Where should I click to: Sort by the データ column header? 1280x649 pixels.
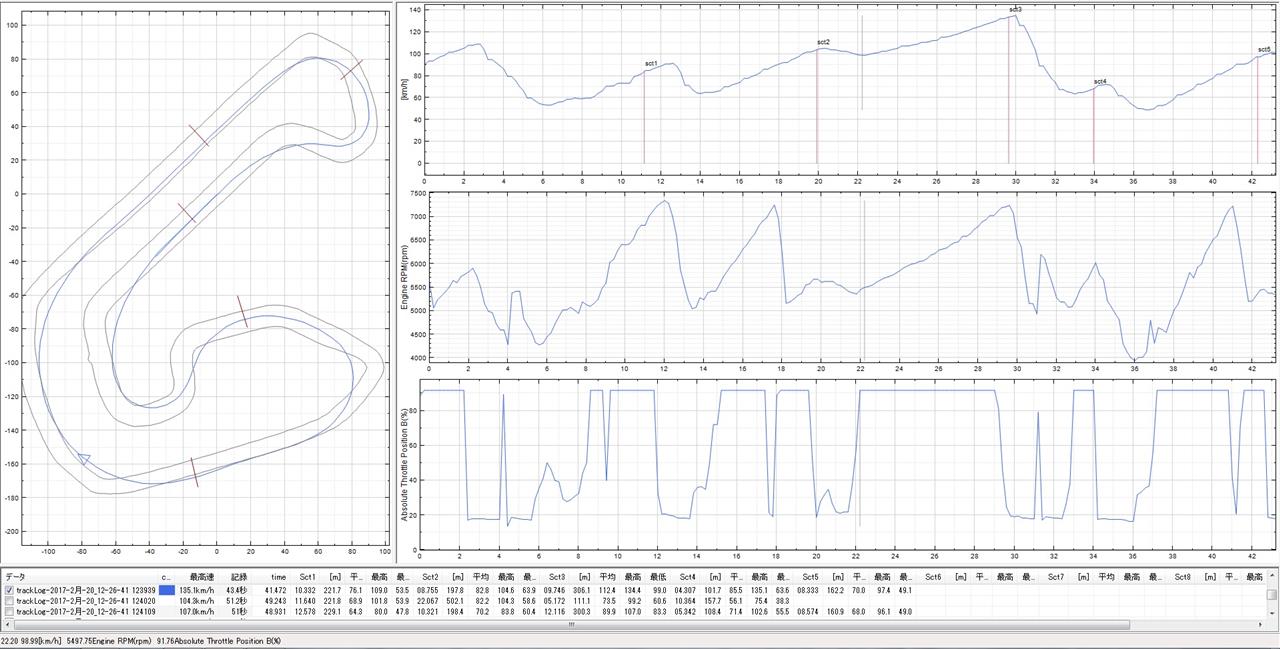(x=15, y=577)
